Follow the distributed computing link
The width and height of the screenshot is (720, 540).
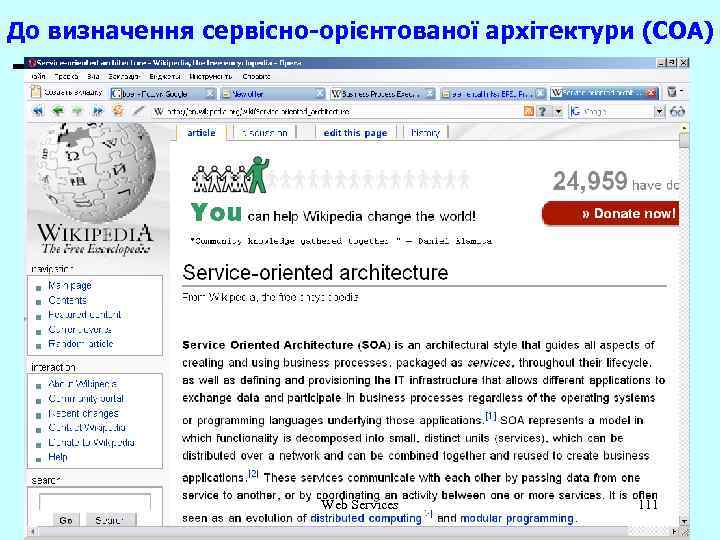click(x=366, y=518)
